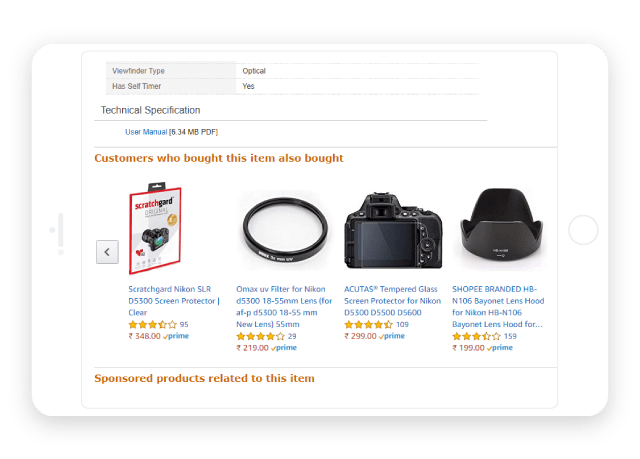This screenshot has height=459, width=640.
Task: Click the lens hood star rating icons
Action: [x=476, y=337]
